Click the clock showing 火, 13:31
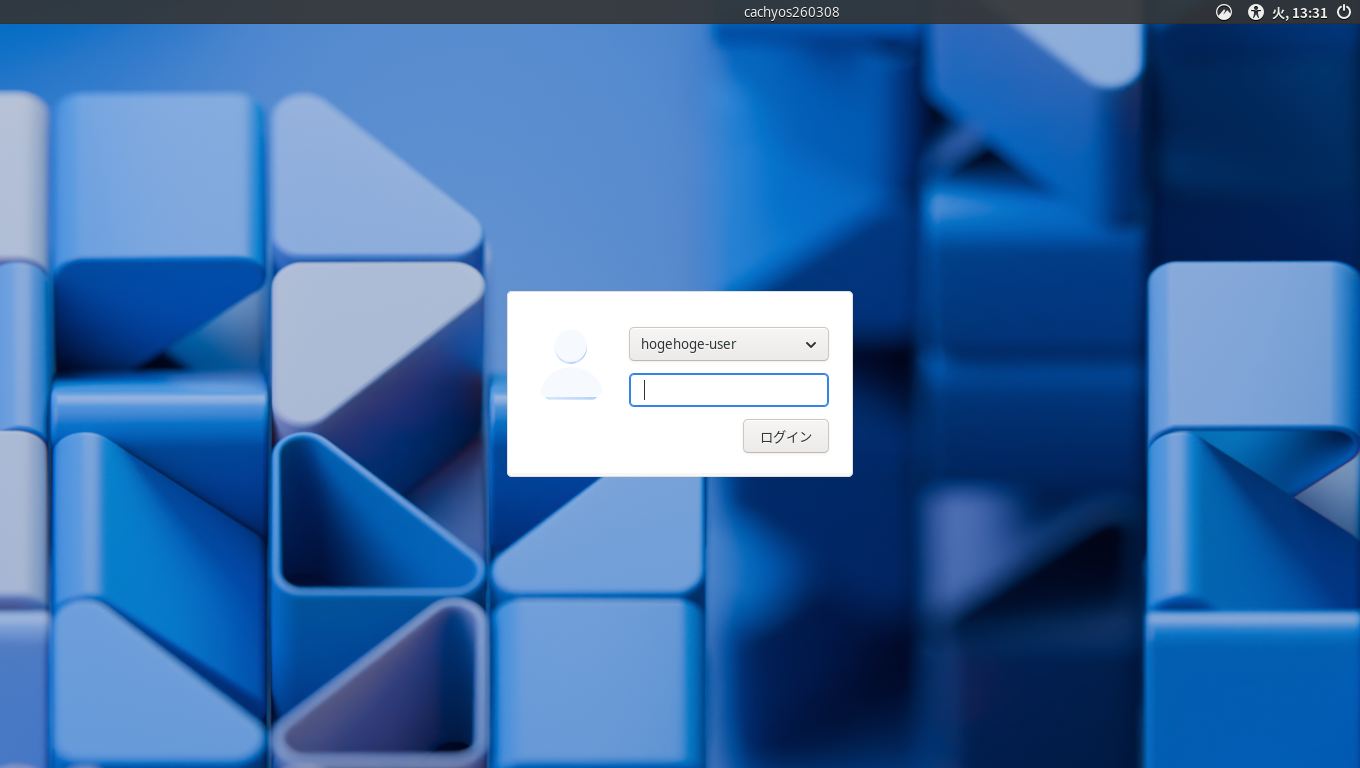The width and height of the screenshot is (1360, 768). tap(1299, 12)
